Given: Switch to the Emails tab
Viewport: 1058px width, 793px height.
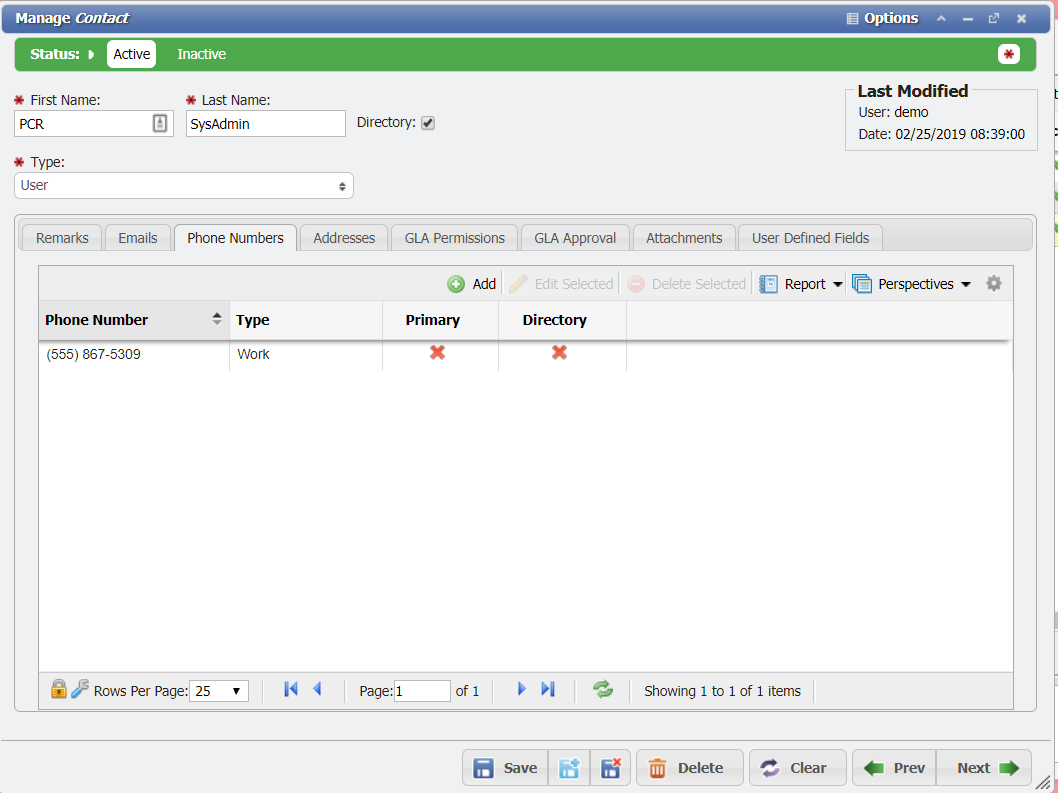Looking at the screenshot, I should tap(138, 238).
